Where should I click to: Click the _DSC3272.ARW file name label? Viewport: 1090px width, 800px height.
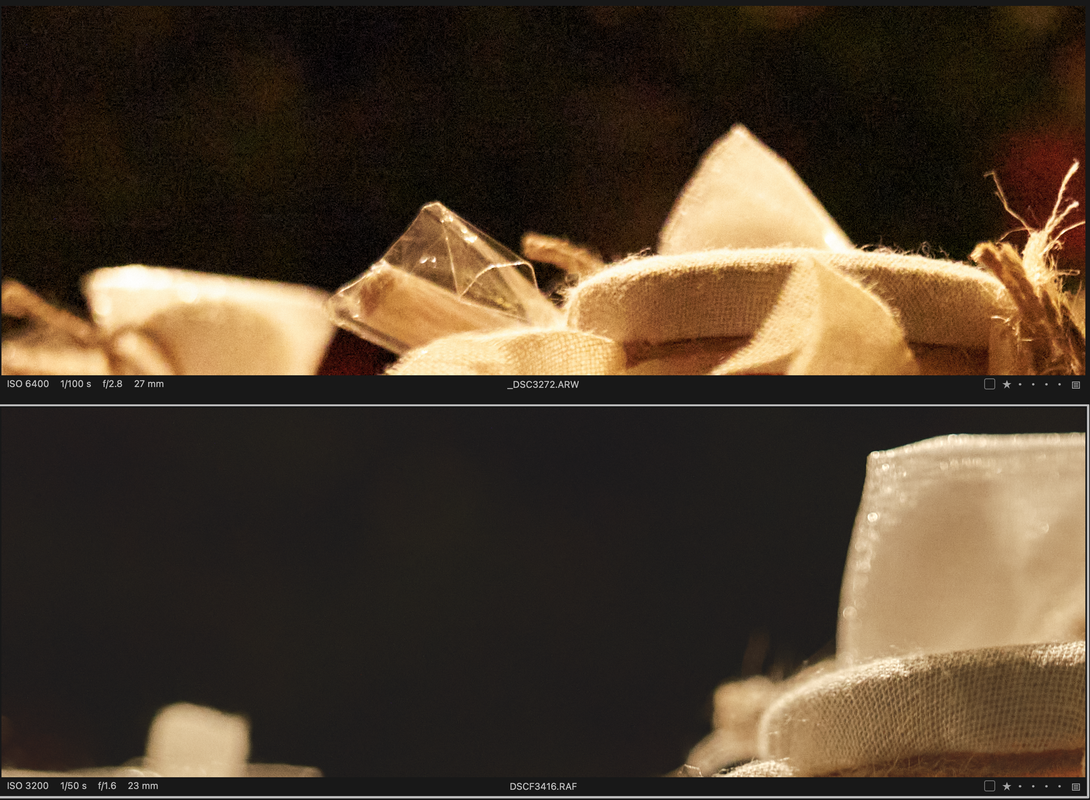tap(543, 384)
